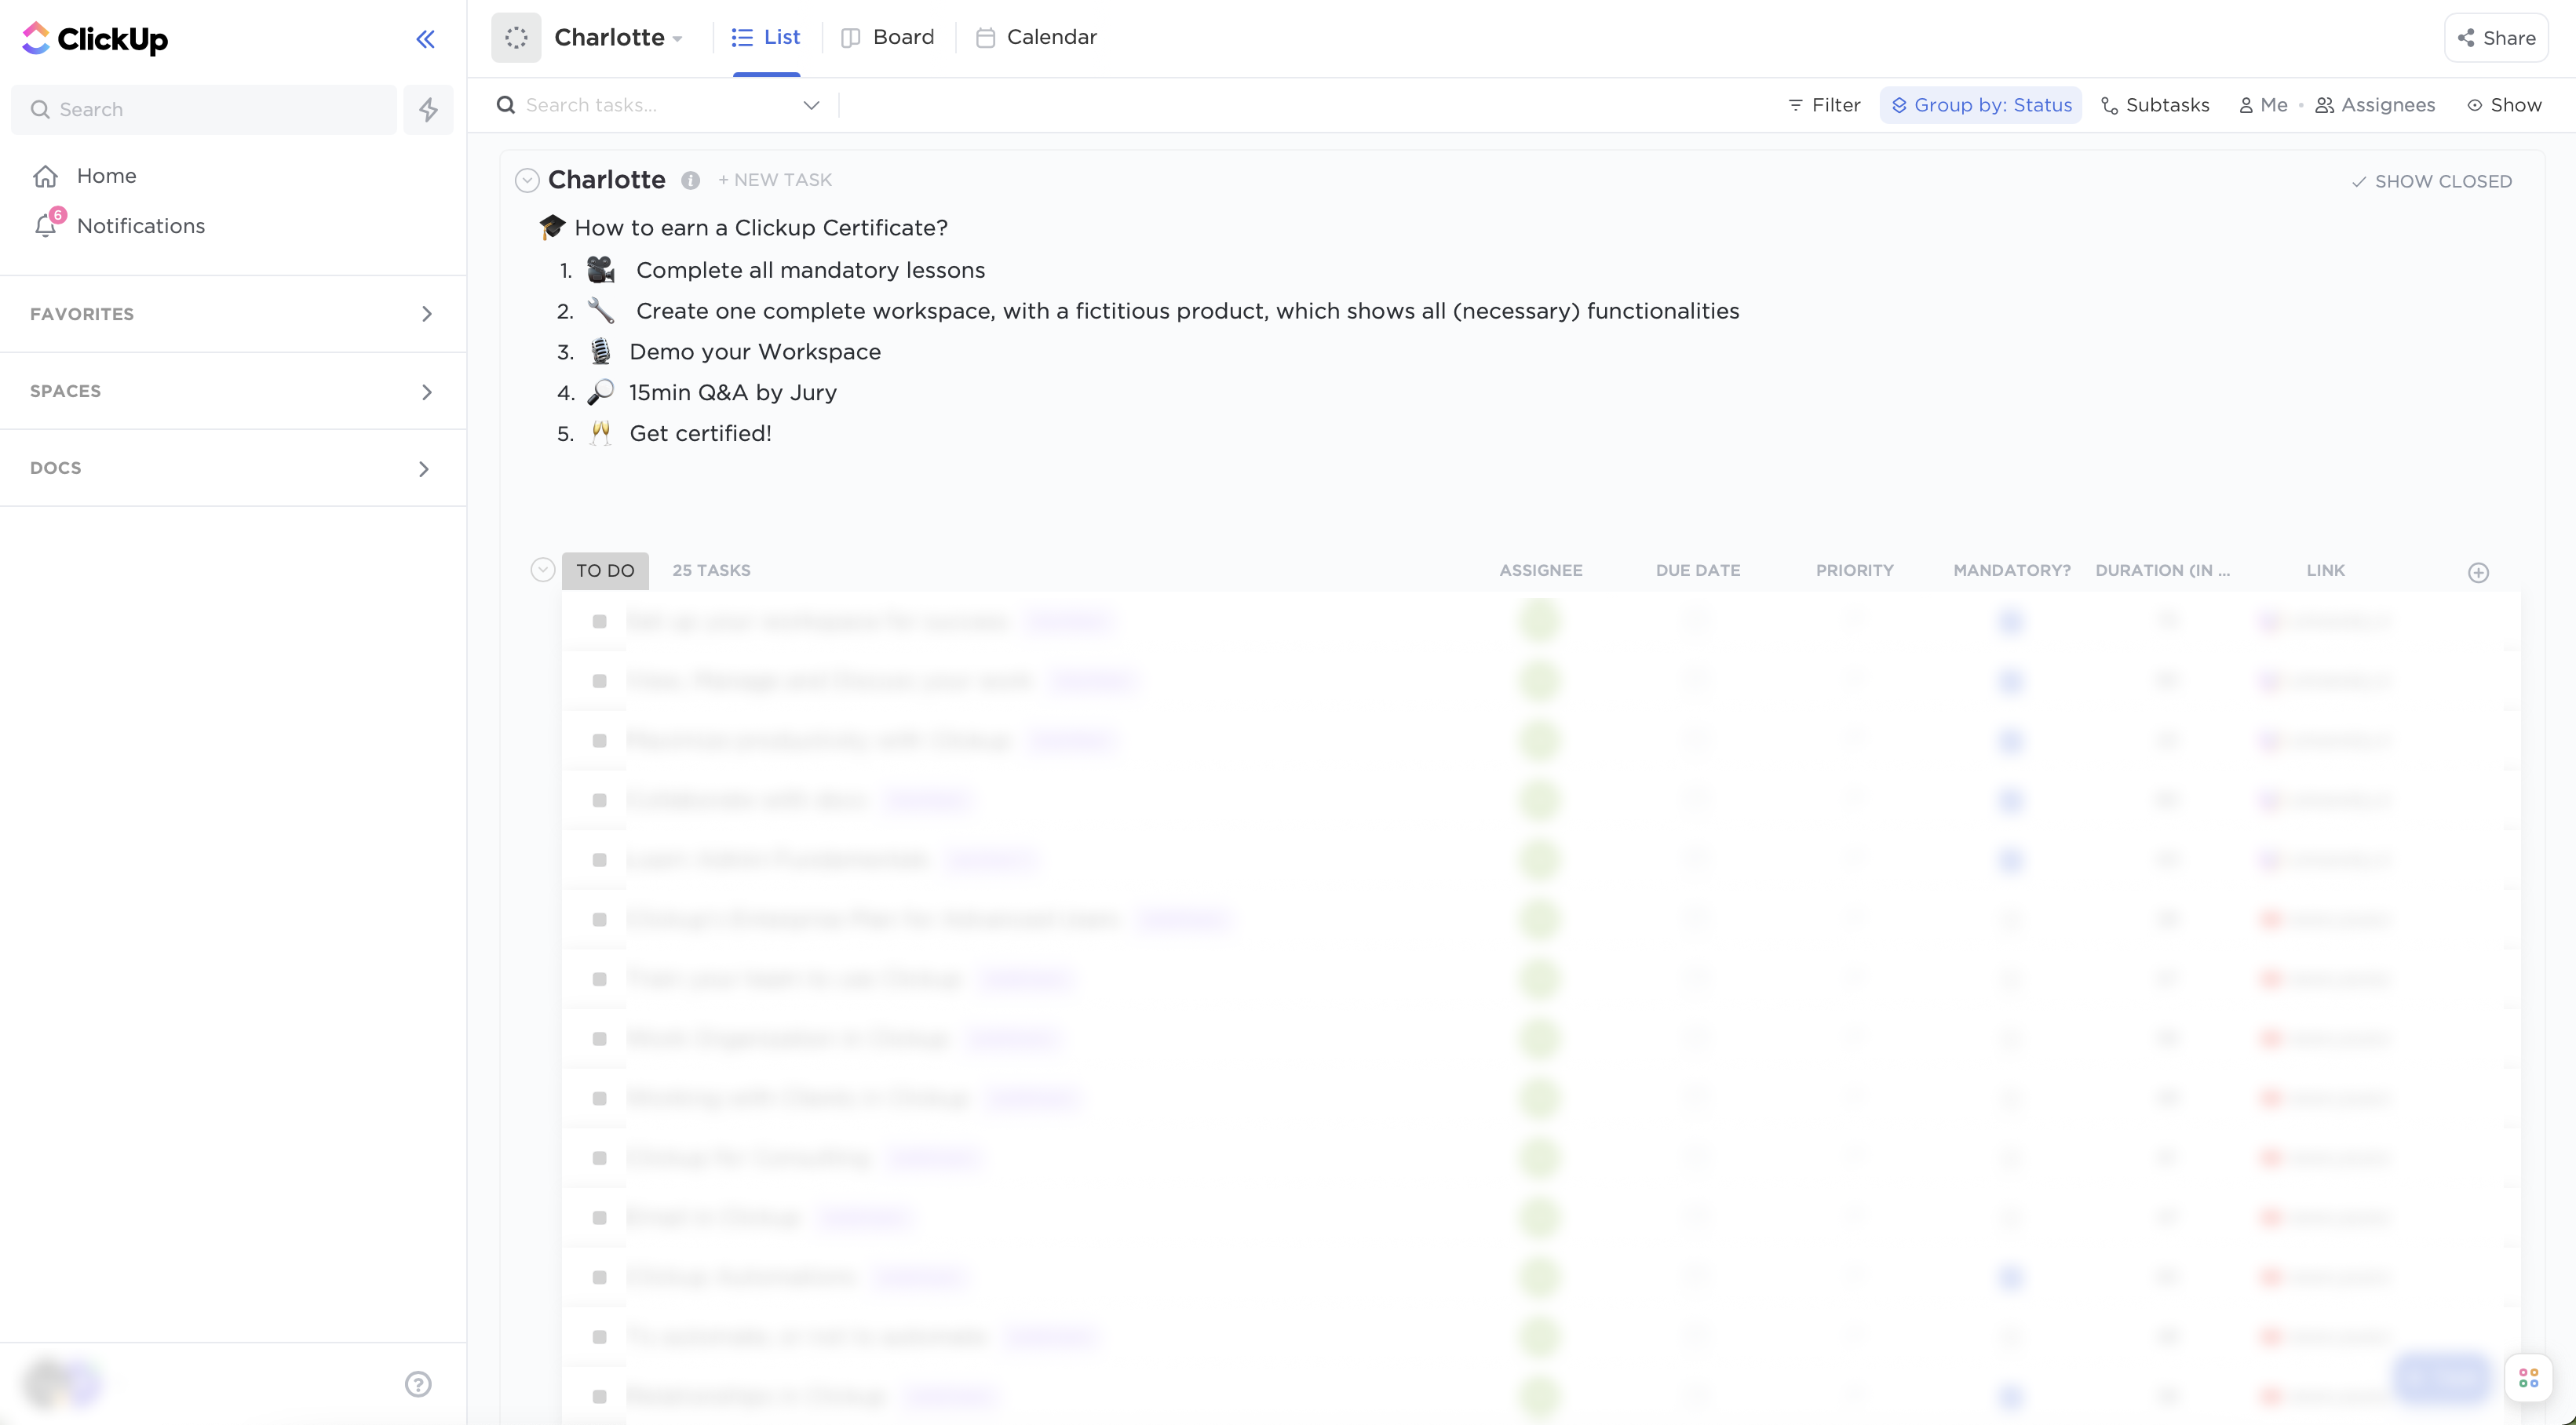Screen dimensions: 2576x1425
Task: Collapse the TO DO group
Action: (x=542, y=570)
